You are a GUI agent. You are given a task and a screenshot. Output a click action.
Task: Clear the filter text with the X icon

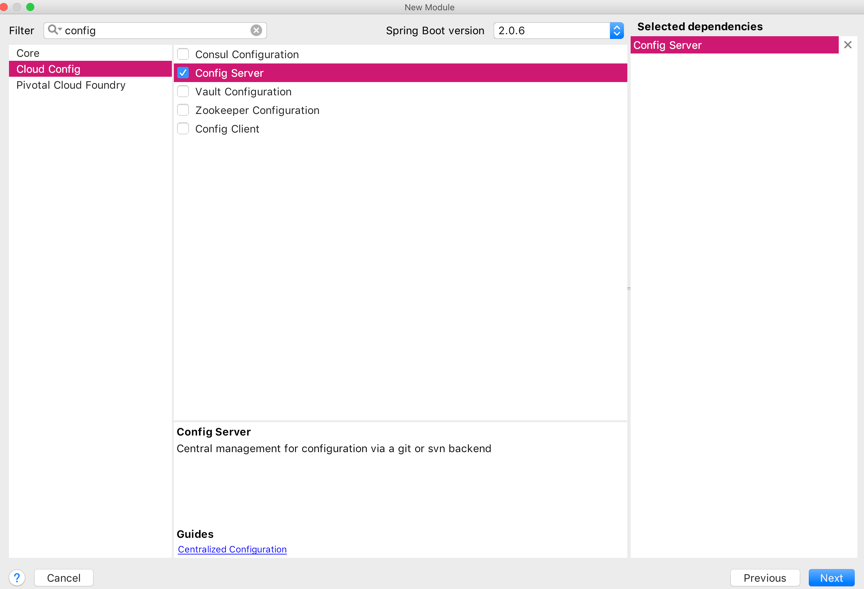(256, 30)
